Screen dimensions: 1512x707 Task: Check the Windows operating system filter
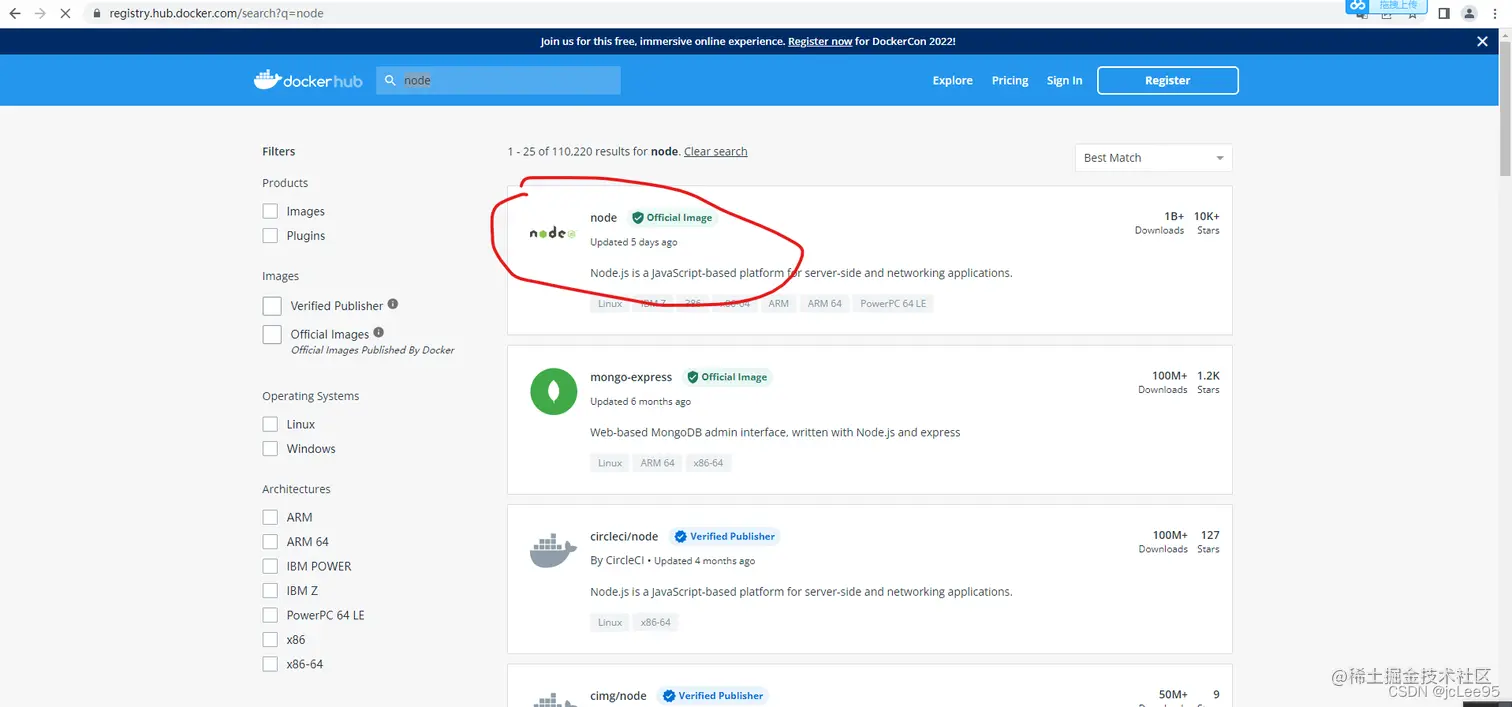[270, 448]
